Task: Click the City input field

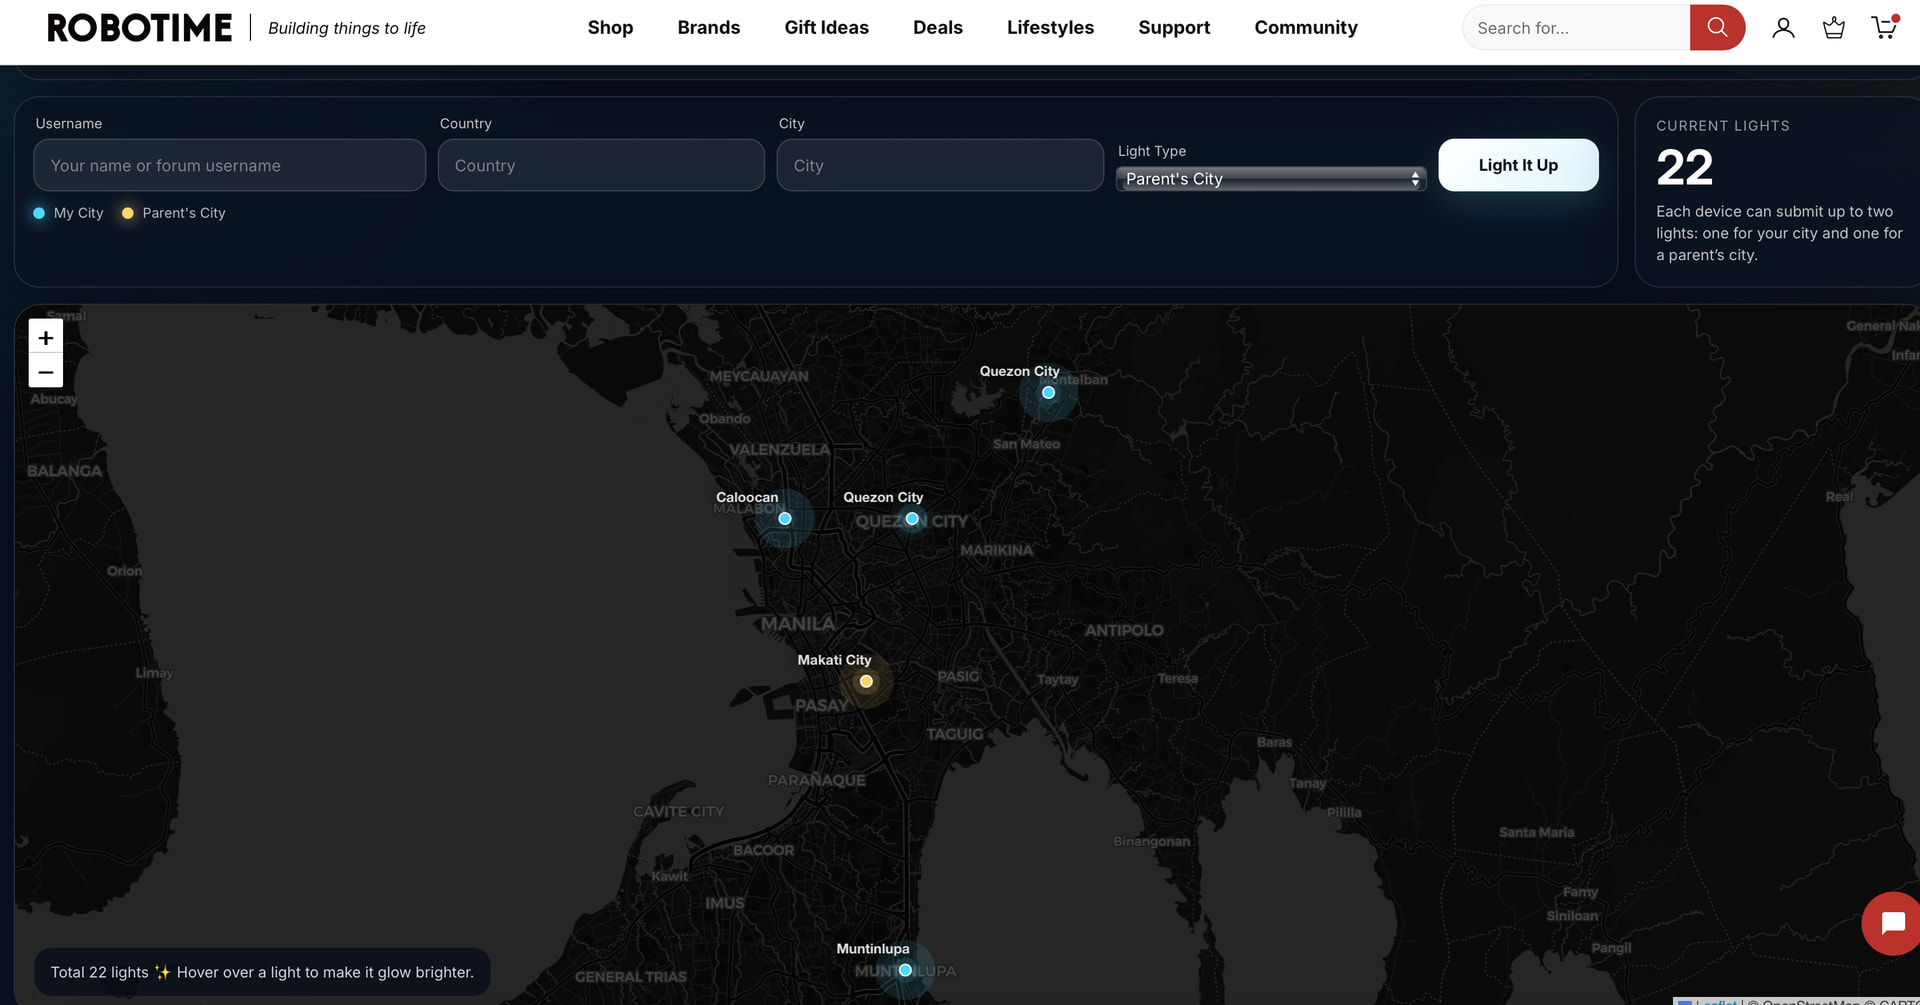Action: point(939,166)
